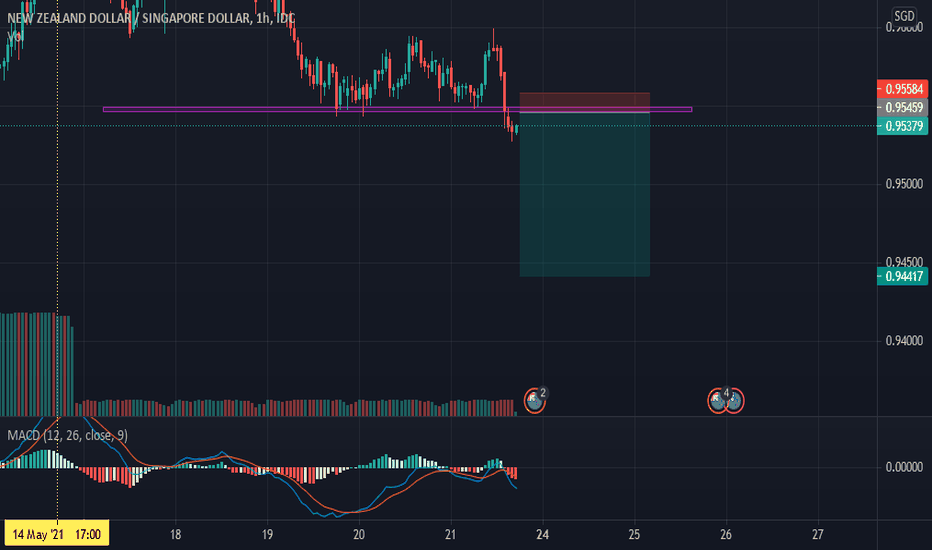The height and width of the screenshot is (550, 932).
Task: Click the take-profit price label 0.94417
Action: pyautogui.click(x=902, y=276)
